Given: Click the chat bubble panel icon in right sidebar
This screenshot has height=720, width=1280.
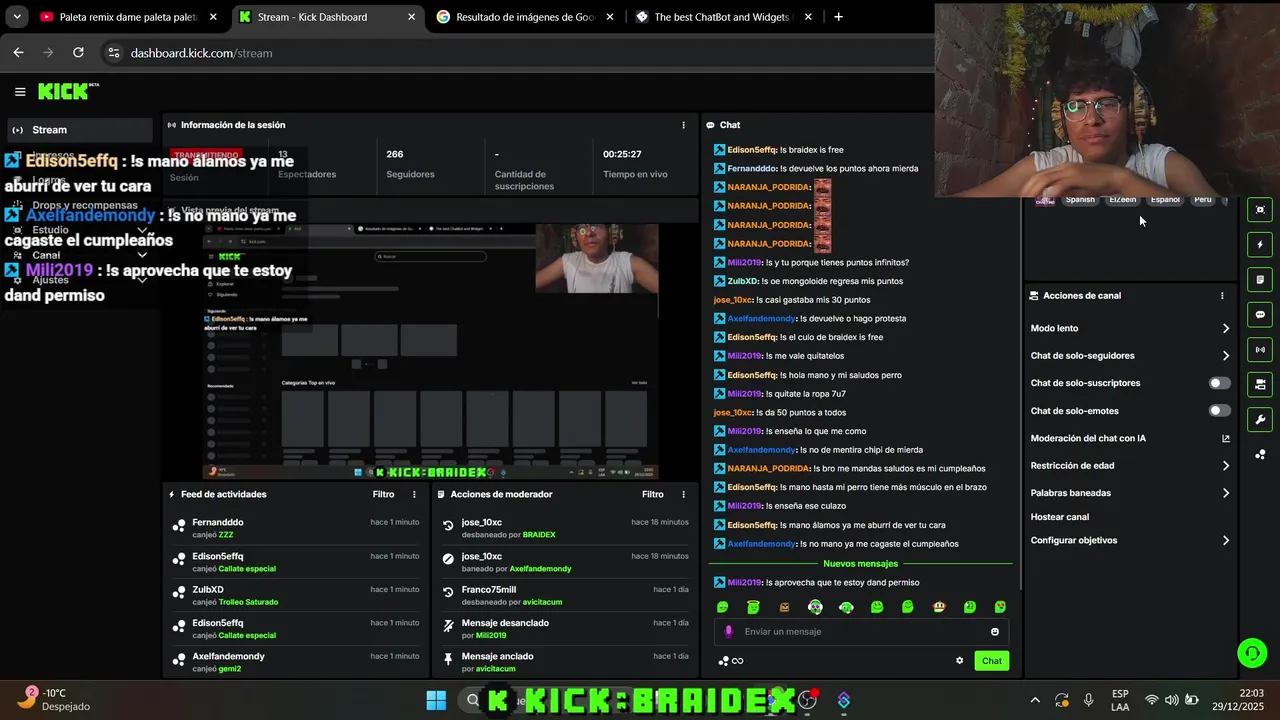Looking at the screenshot, I should point(1260,315).
